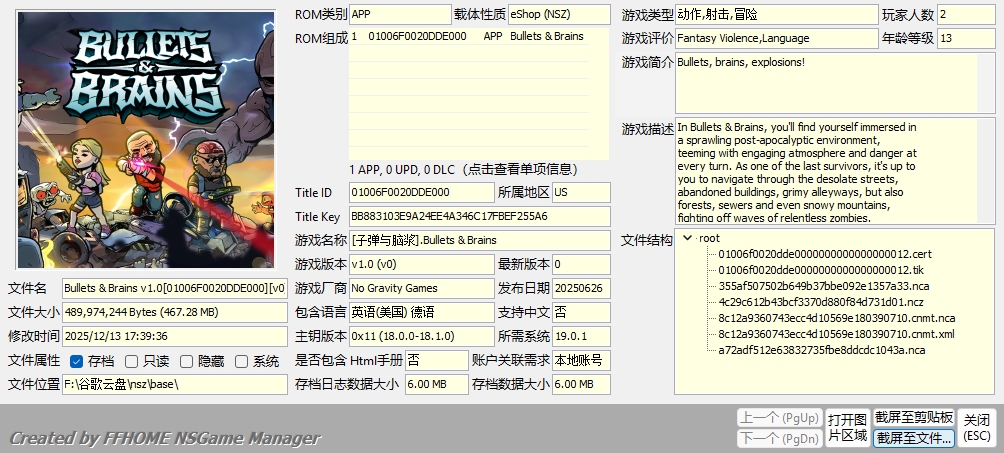
Task: Click the ROM composition row for Bullets & Brains
Action: (477, 36)
